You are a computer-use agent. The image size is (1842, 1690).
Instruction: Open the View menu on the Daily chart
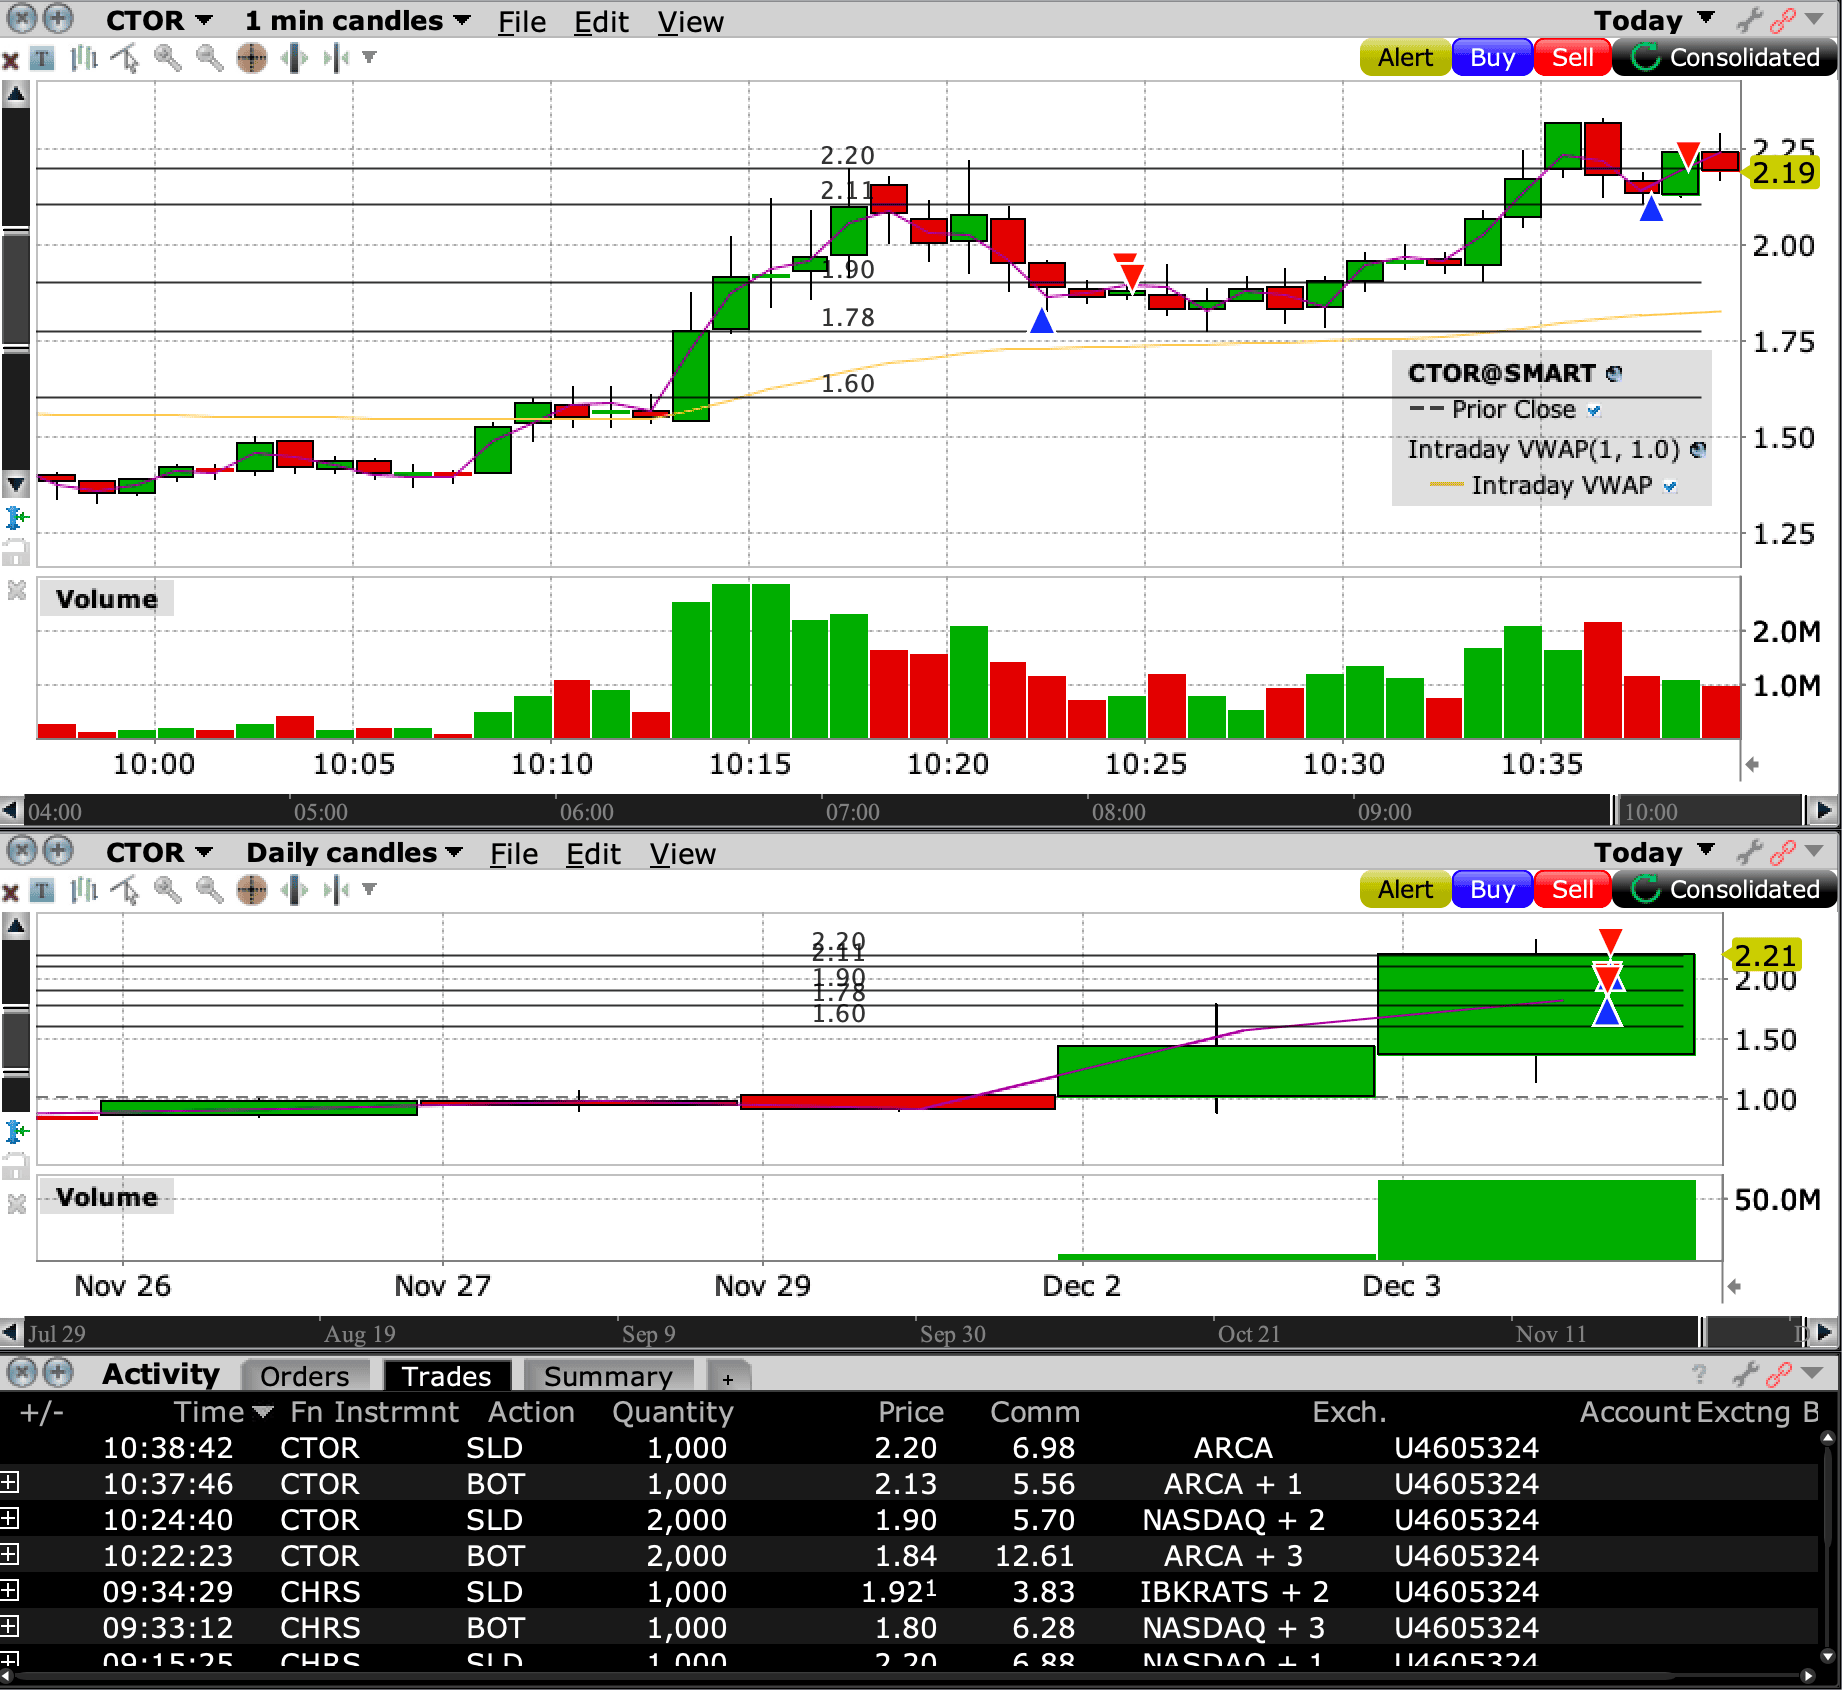pos(682,854)
